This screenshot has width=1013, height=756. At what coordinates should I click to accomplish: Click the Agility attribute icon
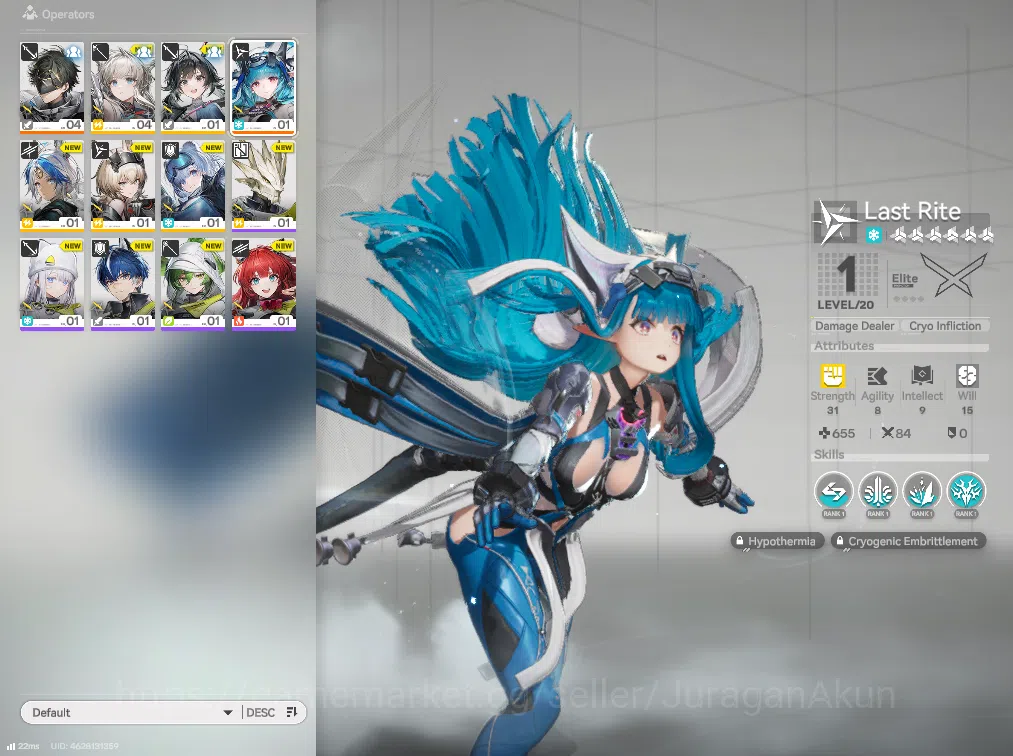coord(877,376)
